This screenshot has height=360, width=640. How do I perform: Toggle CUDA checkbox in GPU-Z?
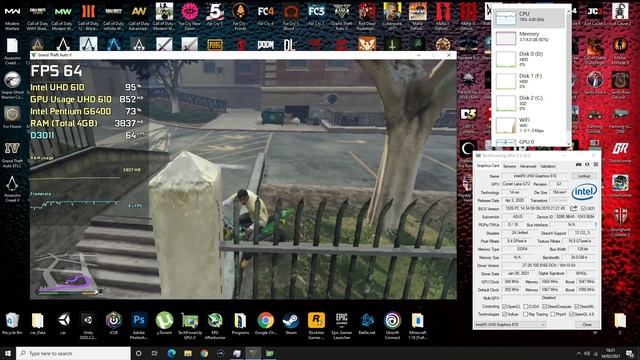pyautogui.click(x=526, y=306)
